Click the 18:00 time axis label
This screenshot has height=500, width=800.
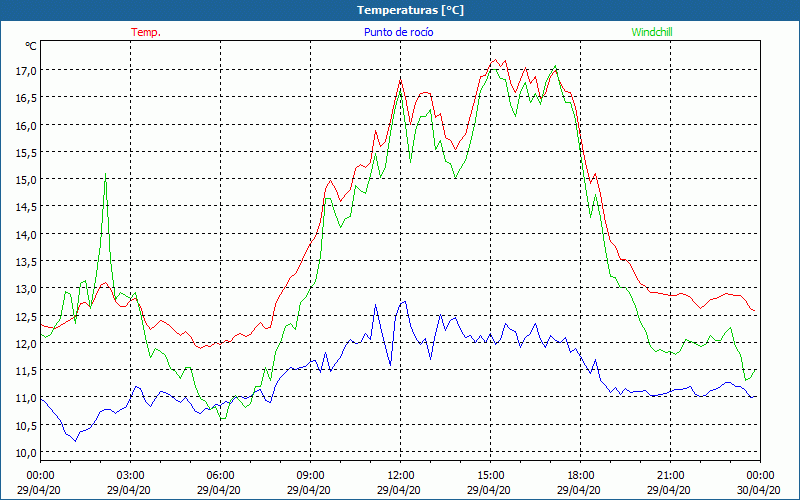point(581,476)
